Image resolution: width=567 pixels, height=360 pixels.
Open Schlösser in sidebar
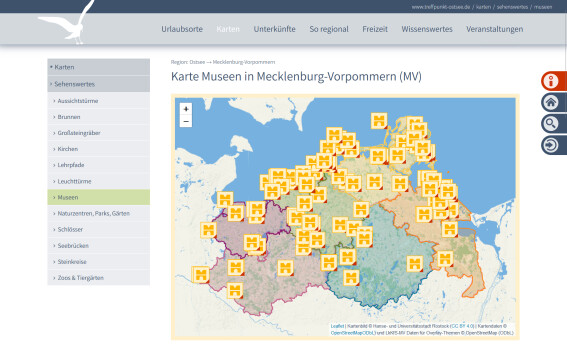(99, 230)
